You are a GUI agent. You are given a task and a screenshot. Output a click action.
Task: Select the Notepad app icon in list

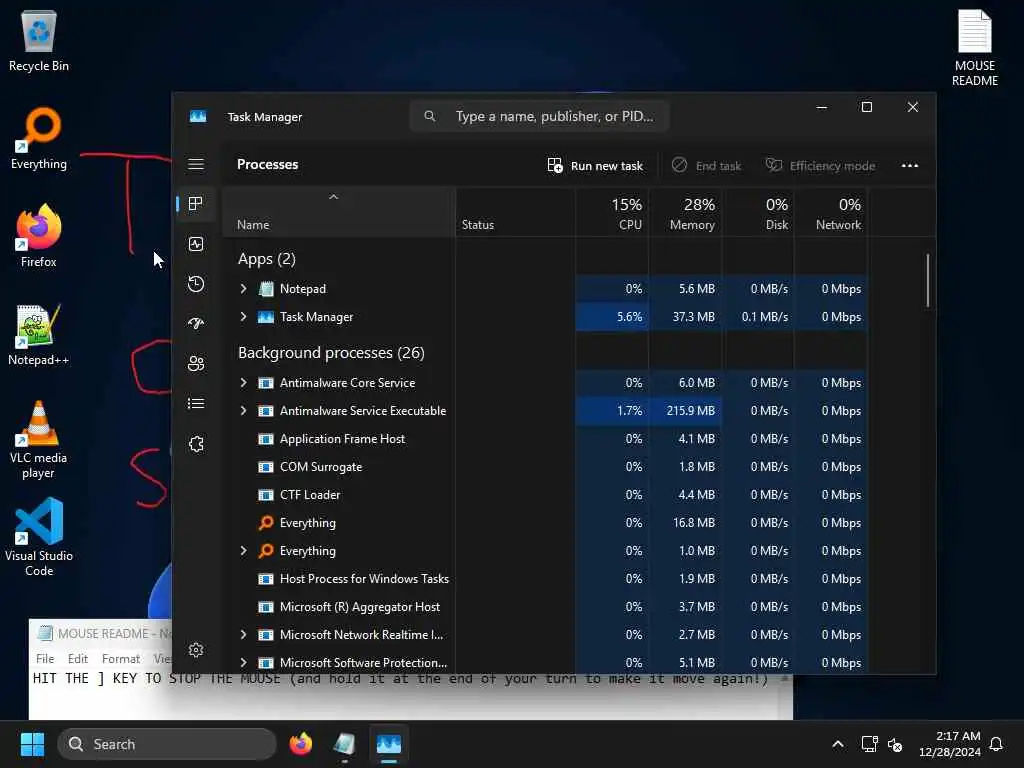[266, 289]
